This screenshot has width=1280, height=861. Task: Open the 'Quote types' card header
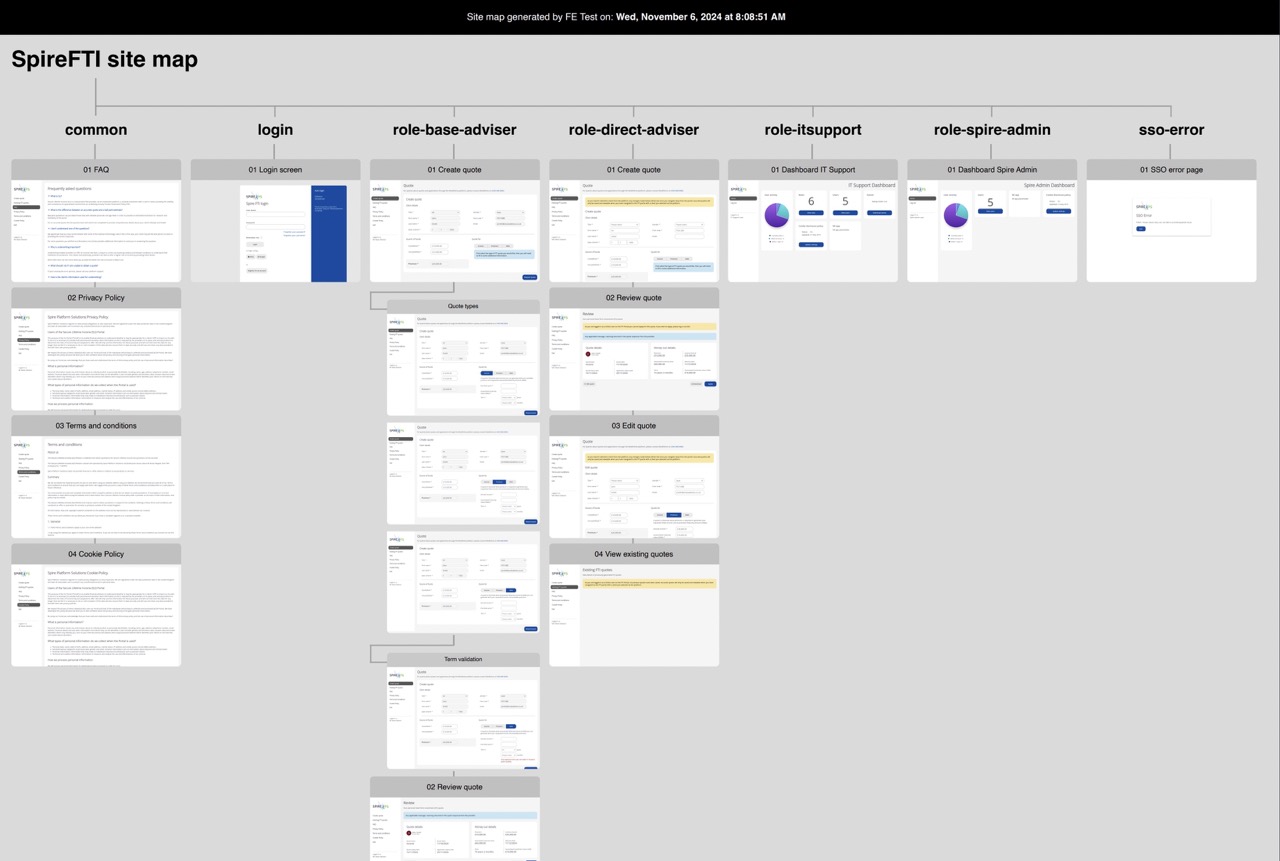[463, 306]
